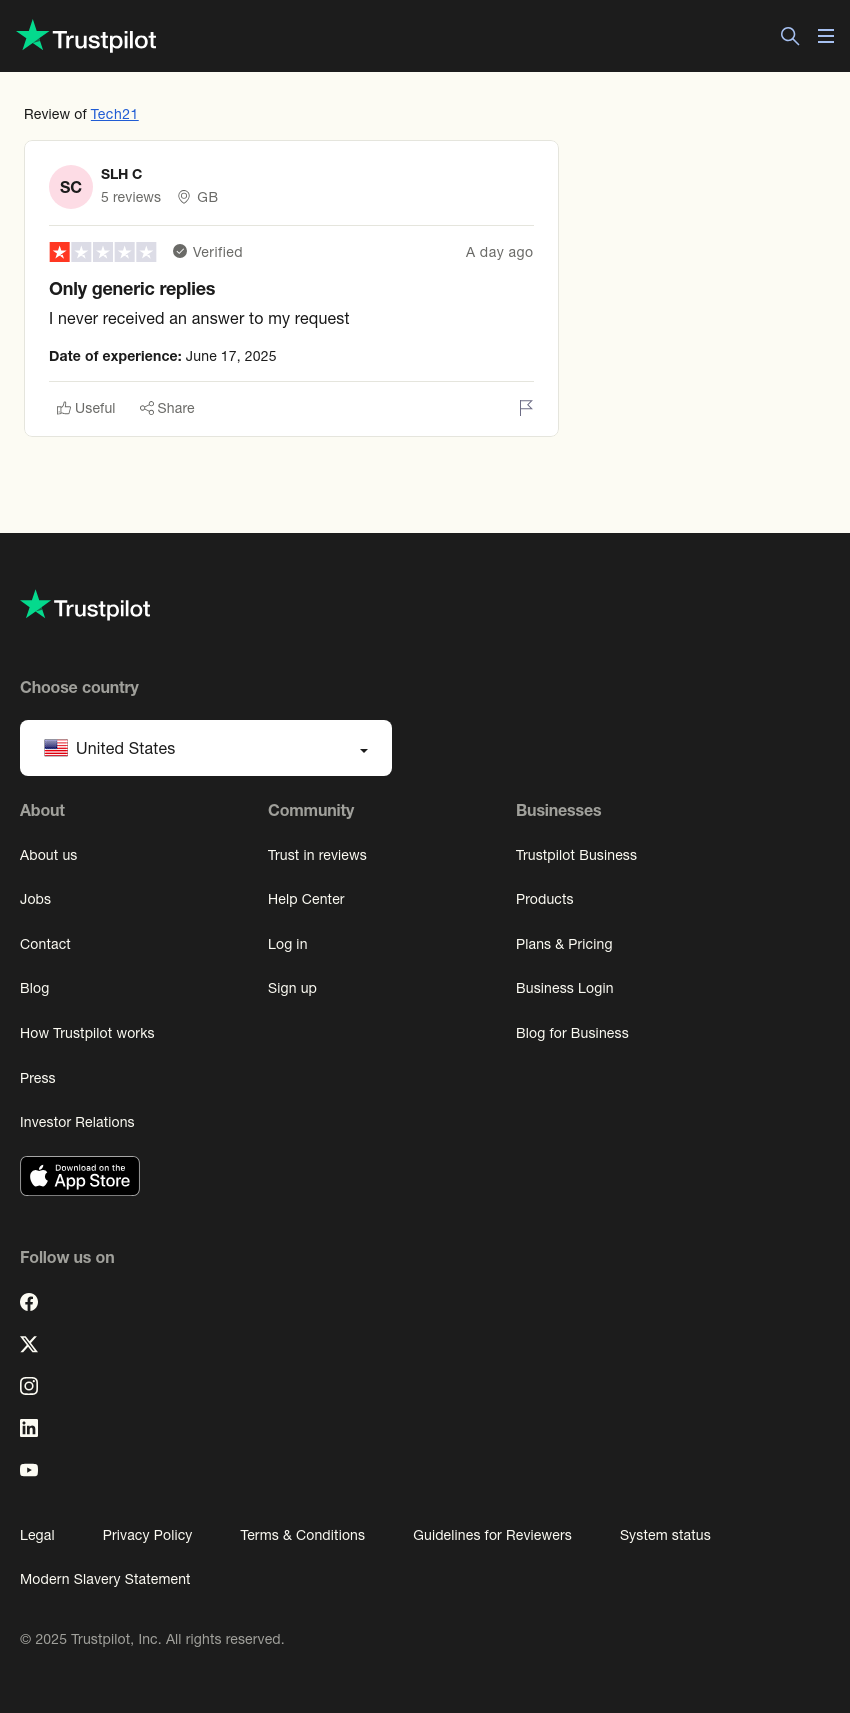Click the GB location marker
The width and height of the screenshot is (850, 1713).
click(x=198, y=197)
